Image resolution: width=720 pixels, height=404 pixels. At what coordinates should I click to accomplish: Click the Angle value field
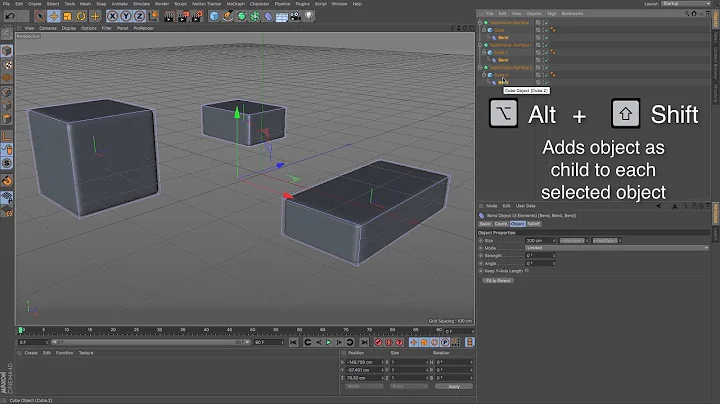click(x=540, y=264)
